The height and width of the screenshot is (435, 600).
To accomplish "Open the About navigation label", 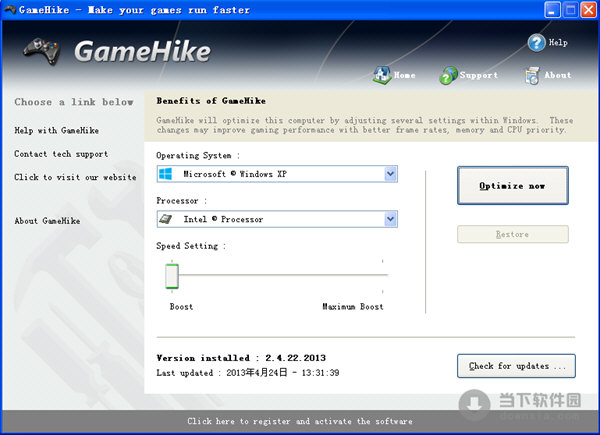I will pyautogui.click(x=558, y=75).
